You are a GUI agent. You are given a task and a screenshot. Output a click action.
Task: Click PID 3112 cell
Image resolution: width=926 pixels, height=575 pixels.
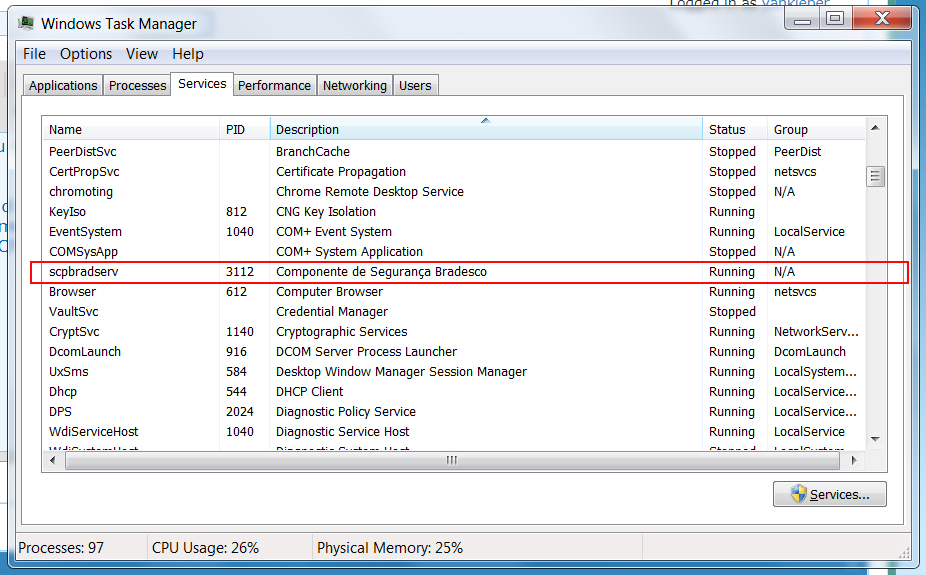[240, 272]
